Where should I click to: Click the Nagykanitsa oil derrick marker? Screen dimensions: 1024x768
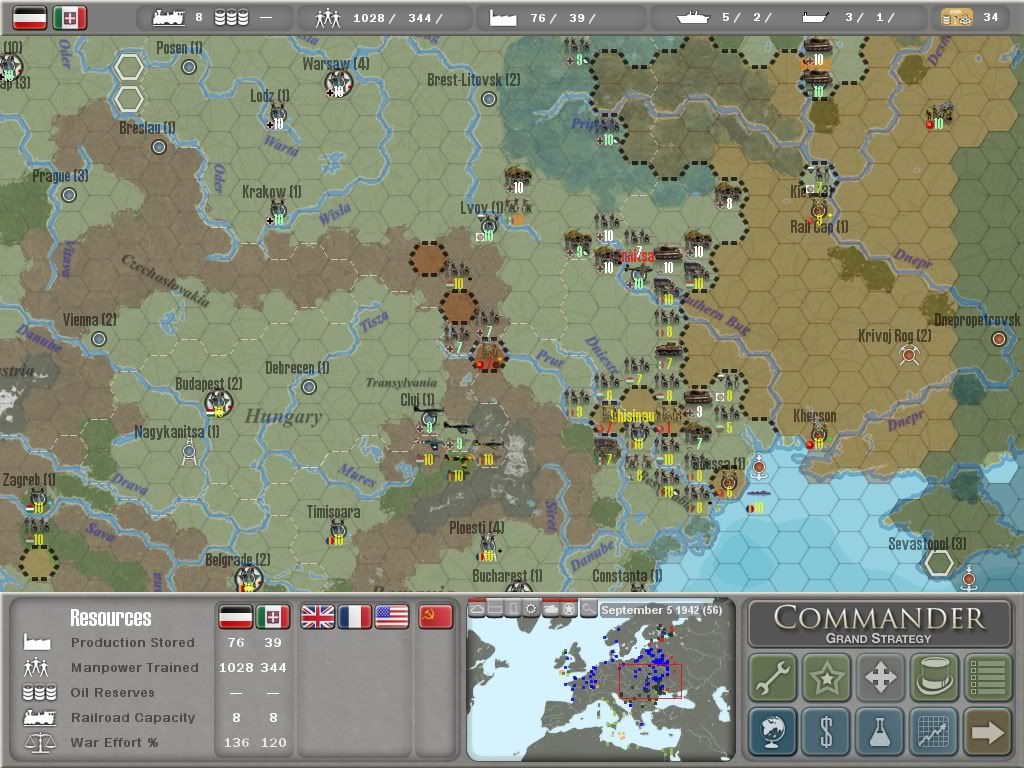pos(189,451)
